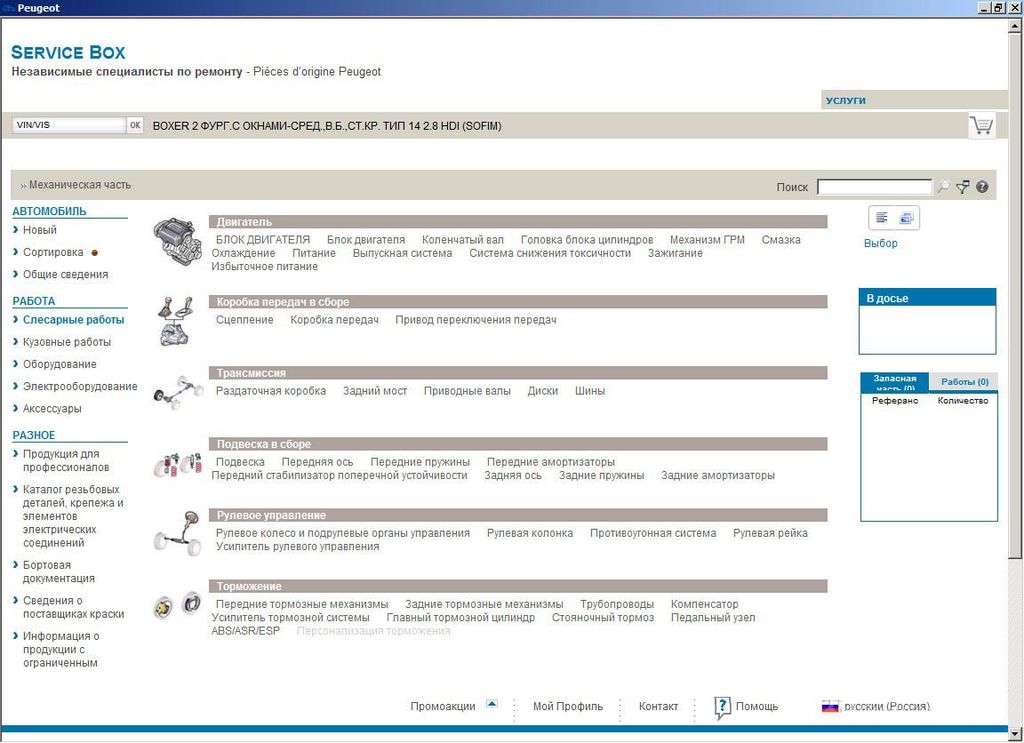Expand the Промоакции arrow at bottom
This screenshot has height=743, width=1024.
pos(491,704)
